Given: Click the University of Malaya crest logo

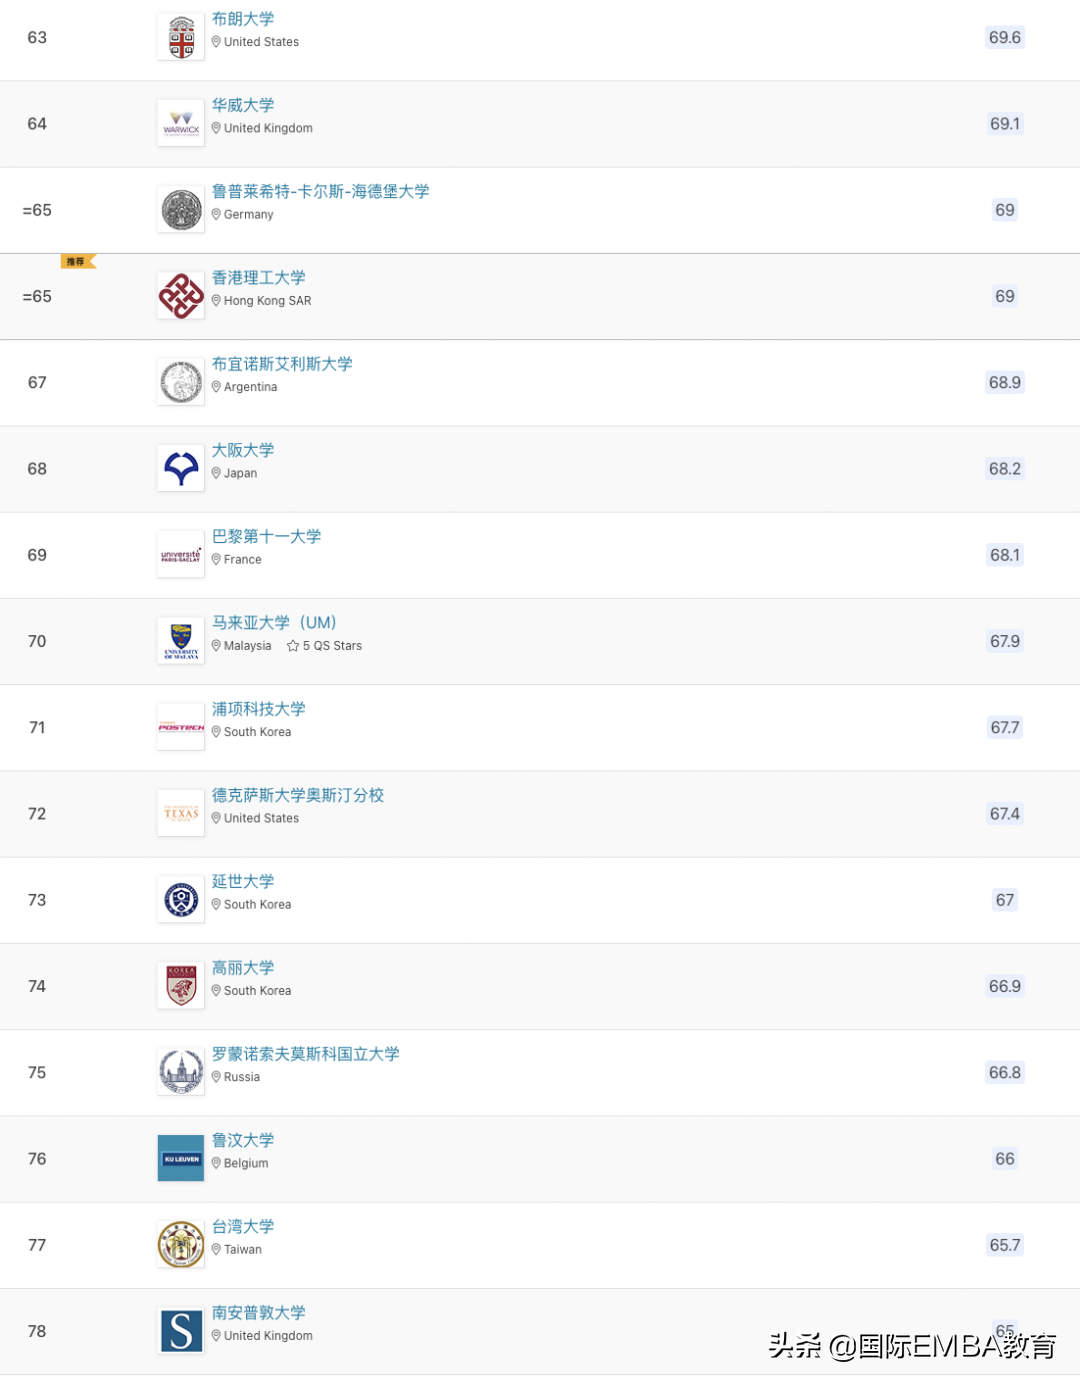Looking at the screenshot, I should [x=181, y=641].
